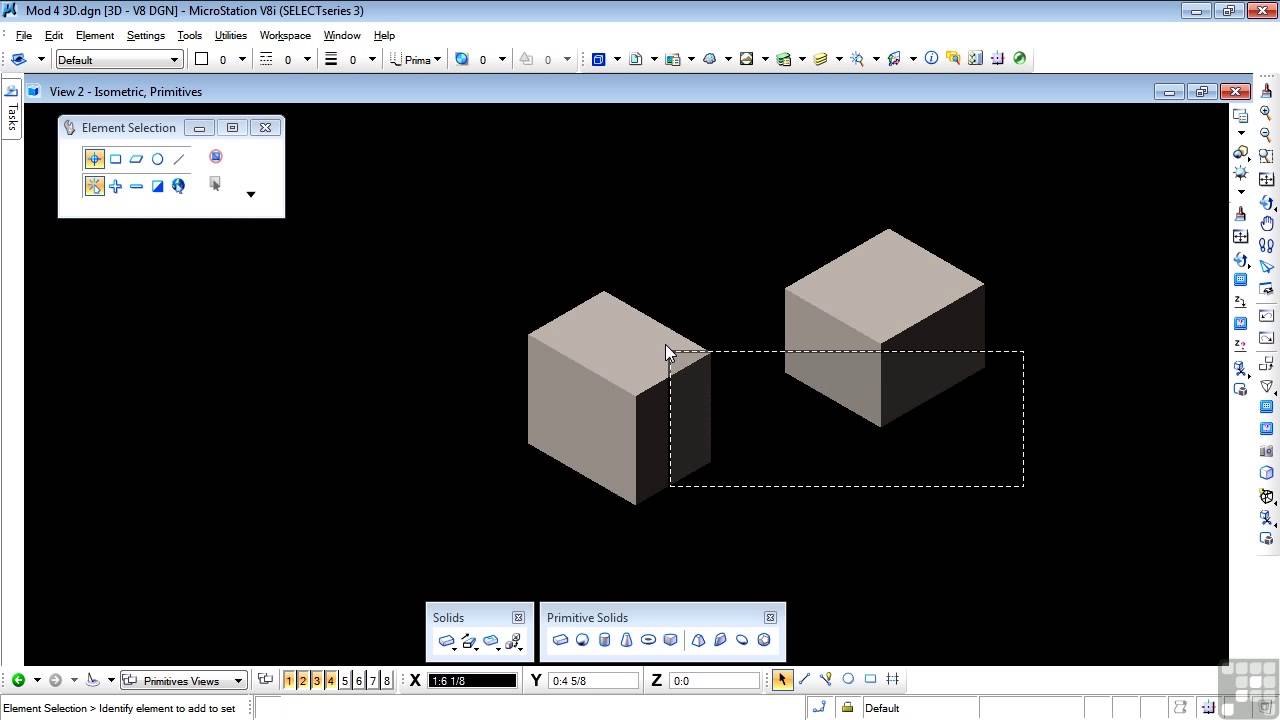Select the Torus Solid primitive tool
1280x720 pixels.
tap(648, 640)
